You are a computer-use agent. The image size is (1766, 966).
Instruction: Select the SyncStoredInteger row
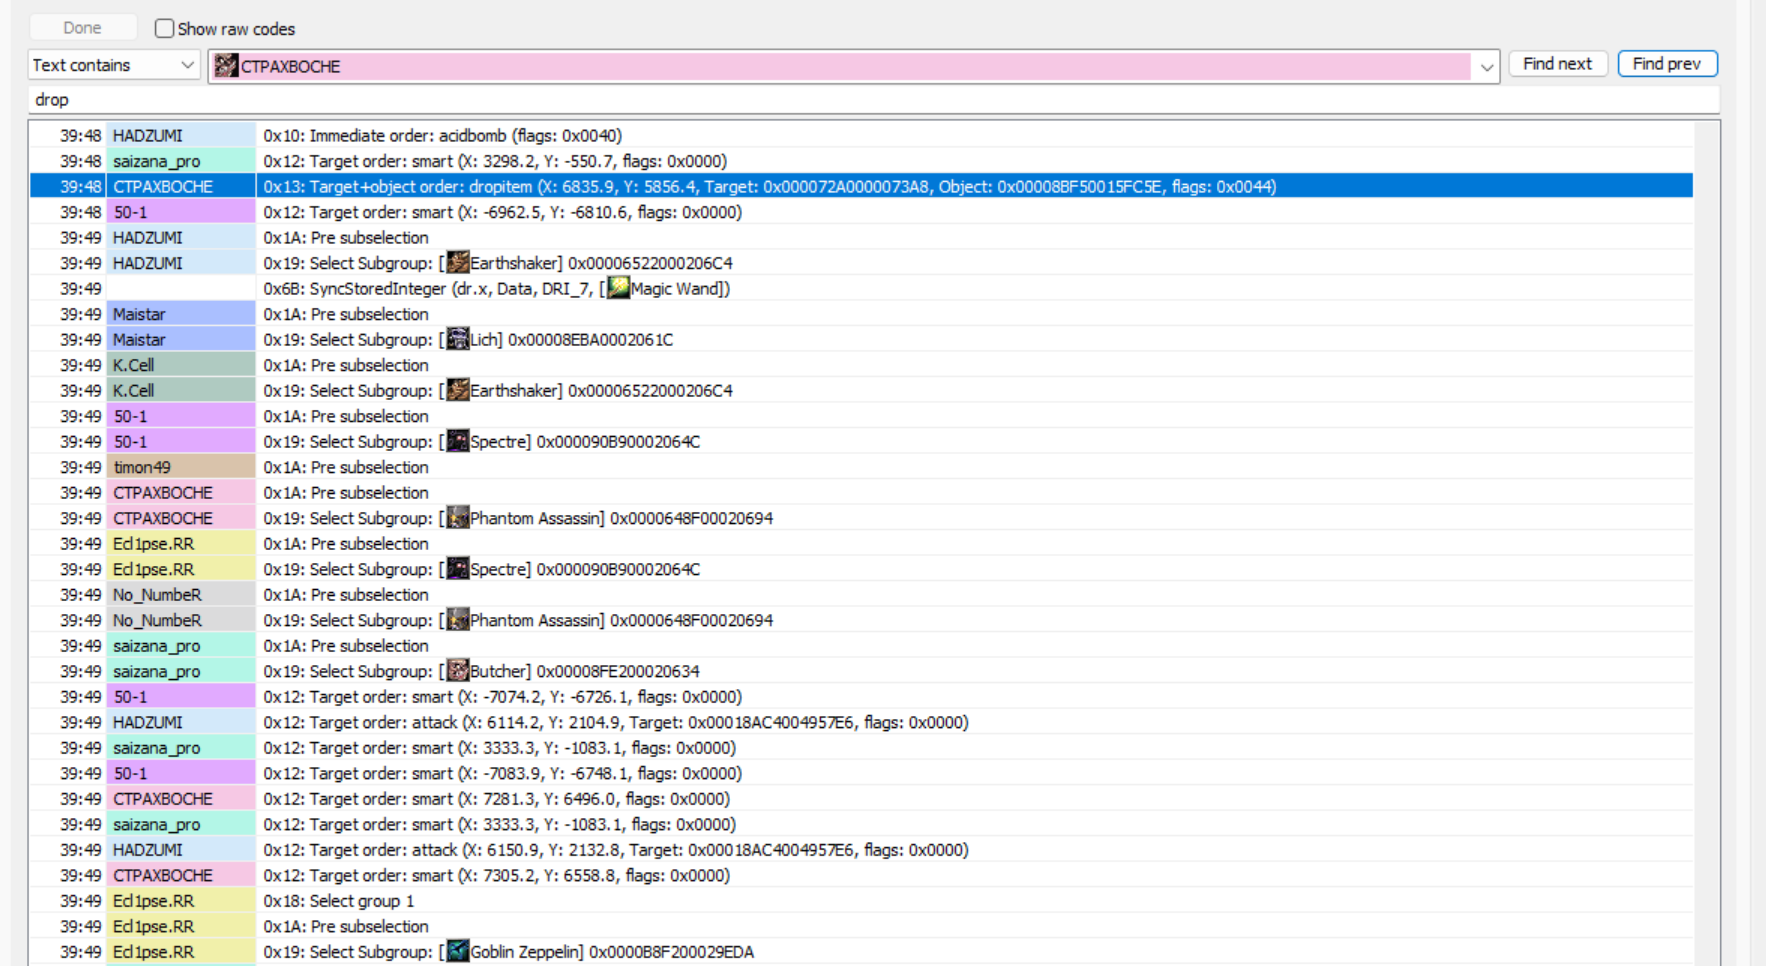(x=861, y=288)
